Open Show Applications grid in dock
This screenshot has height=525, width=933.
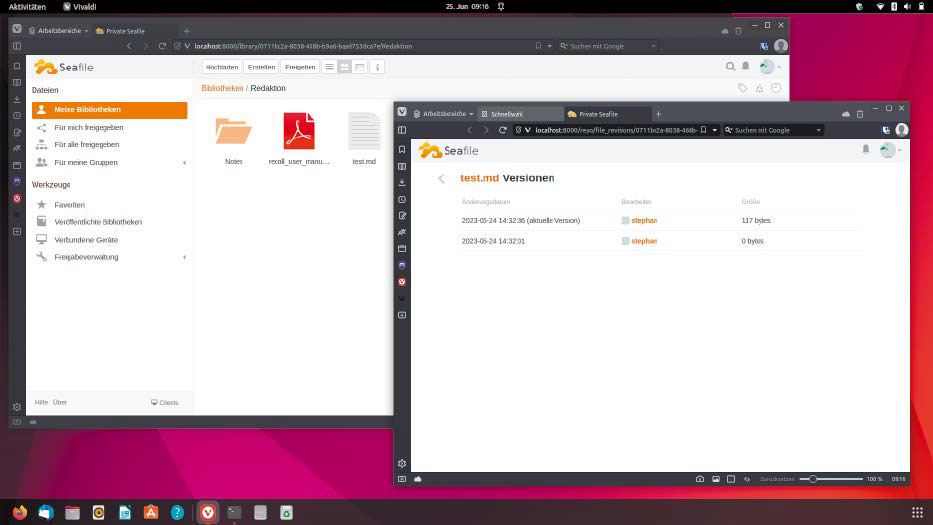[917, 512]
